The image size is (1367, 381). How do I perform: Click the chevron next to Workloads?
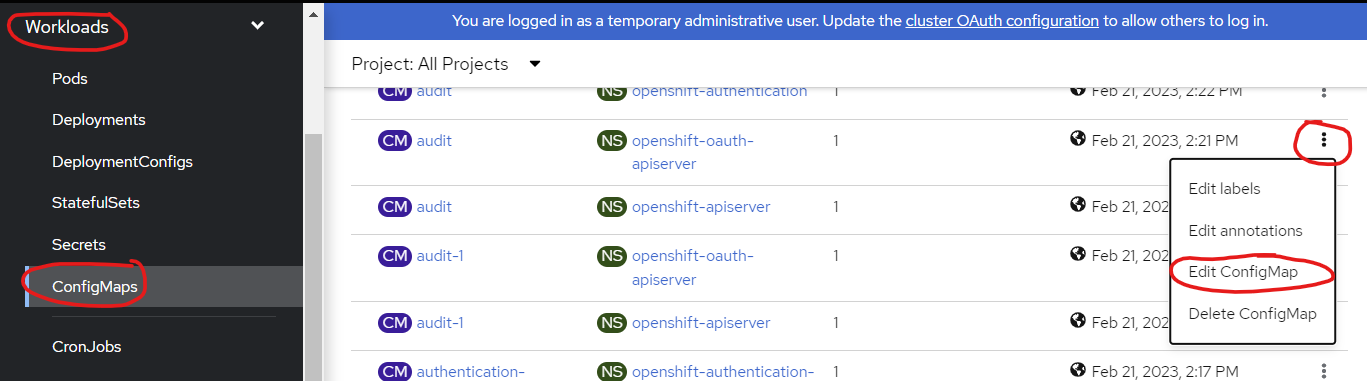point(258,27)
